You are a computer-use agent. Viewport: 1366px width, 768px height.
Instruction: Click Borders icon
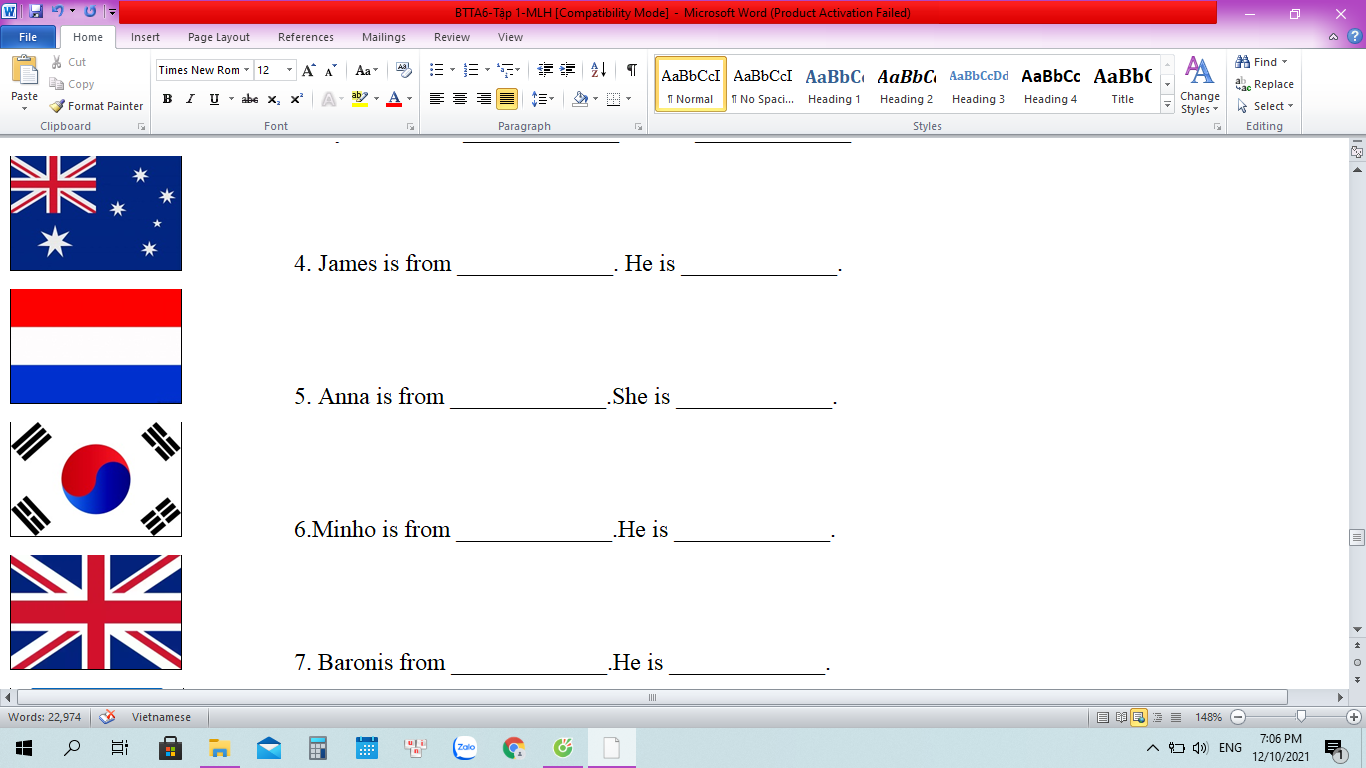pyautogui.click(x=613, y=99)
